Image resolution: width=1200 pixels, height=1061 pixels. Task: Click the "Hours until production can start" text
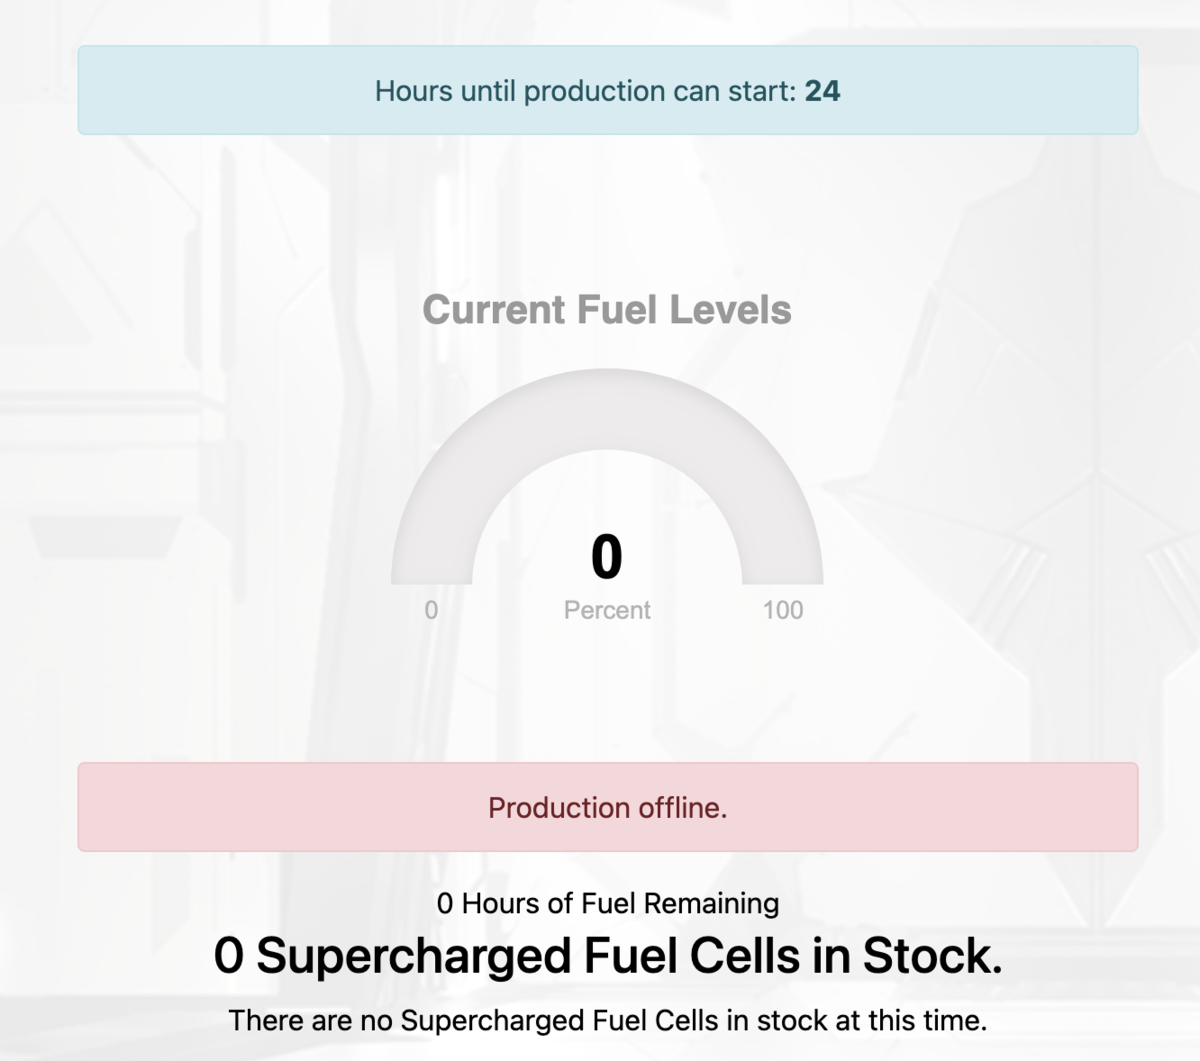(x=585, y=91)
